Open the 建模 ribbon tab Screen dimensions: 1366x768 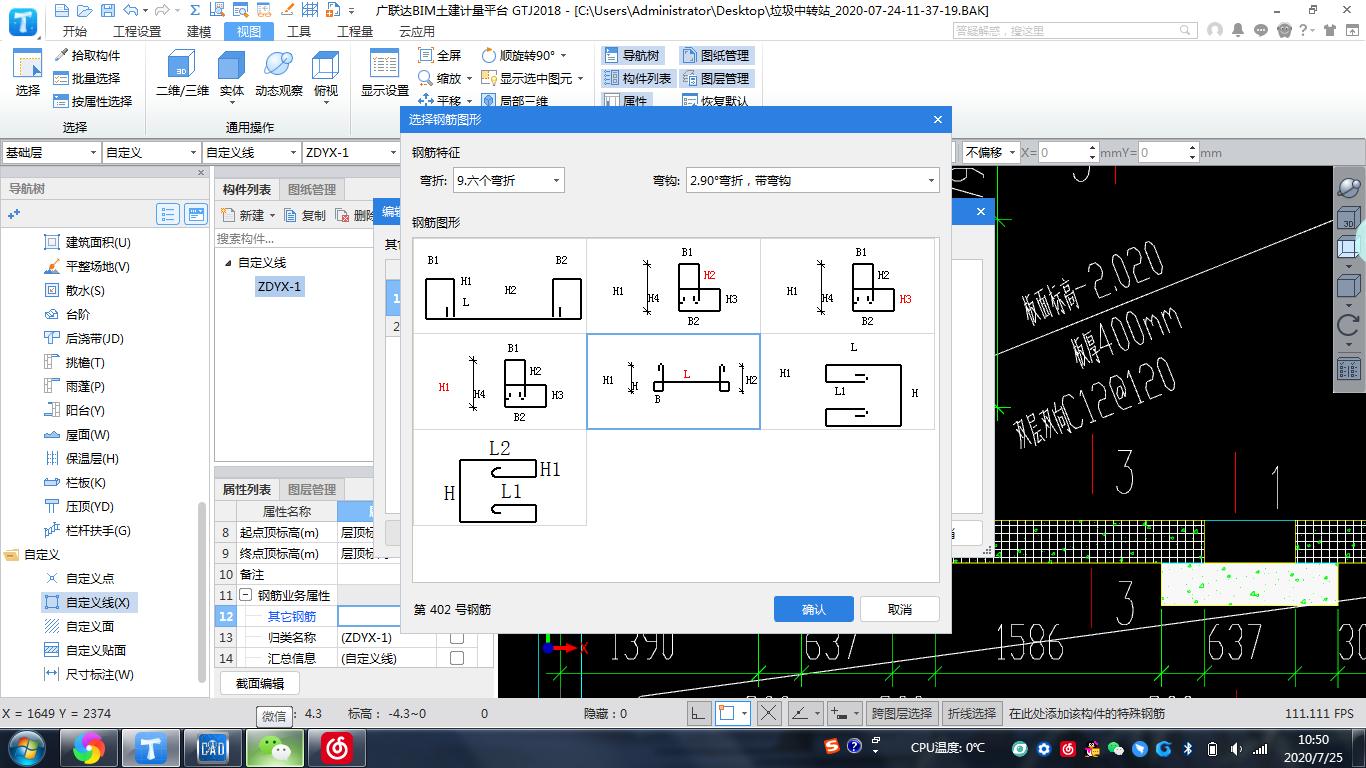coord(199,31)
